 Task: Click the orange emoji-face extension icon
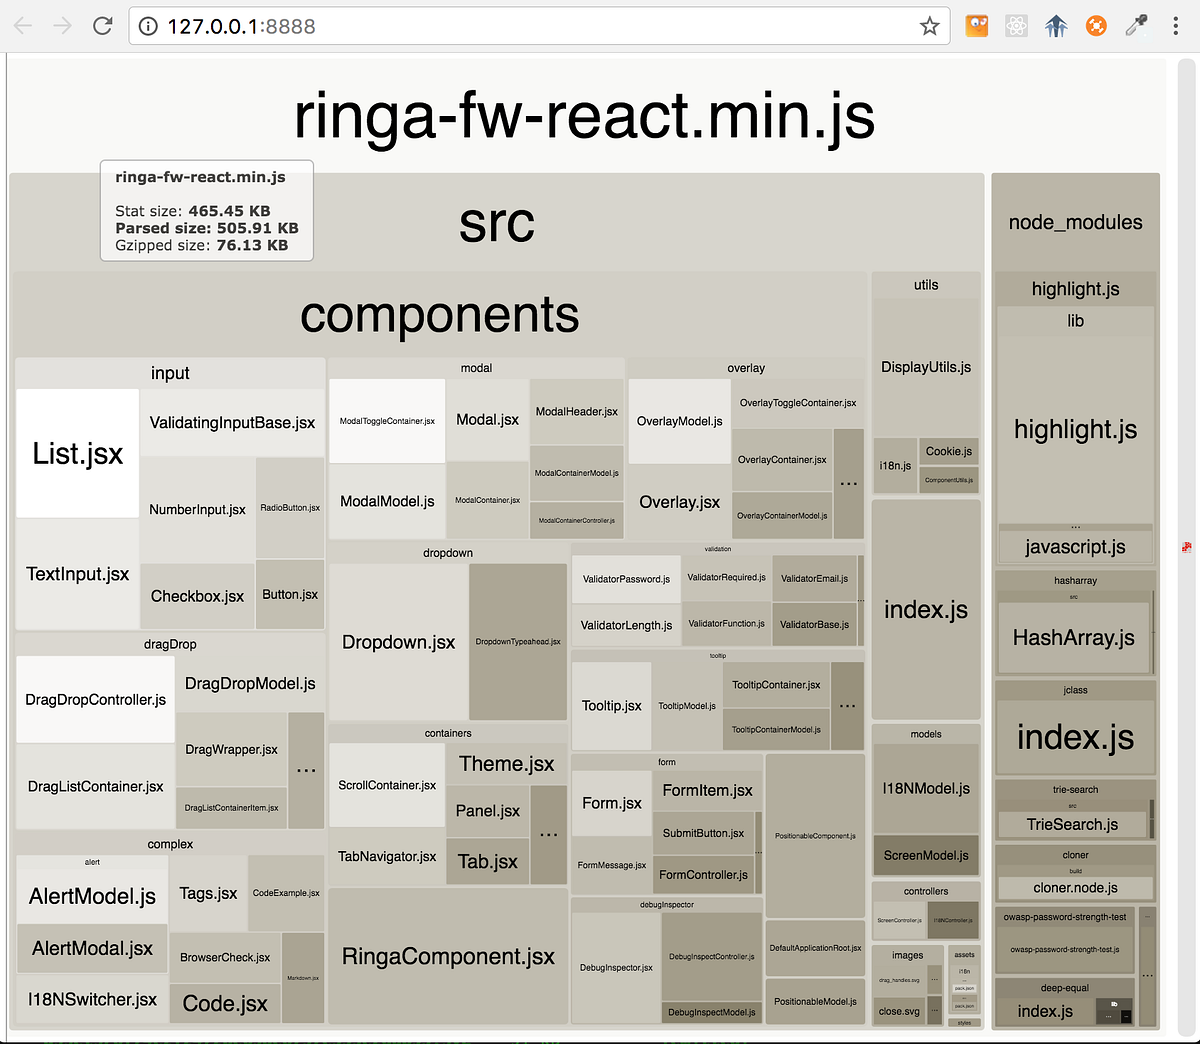[x=976, y=26]
